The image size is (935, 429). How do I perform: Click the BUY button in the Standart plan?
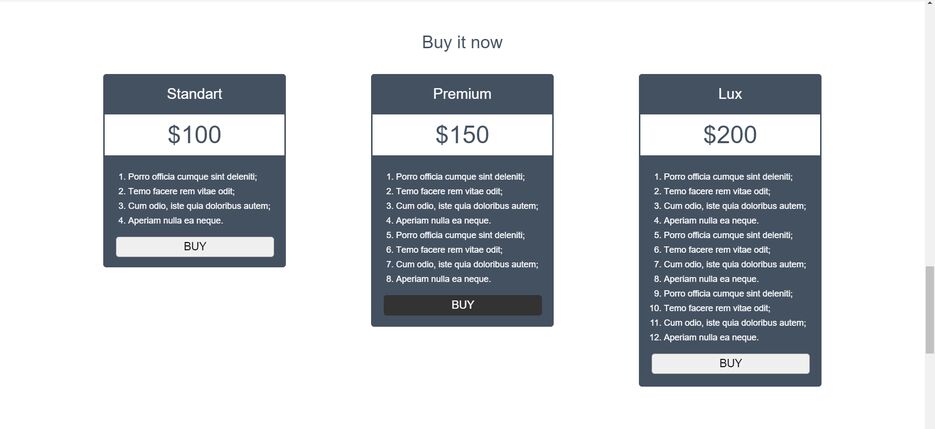(x=195, y=246)
